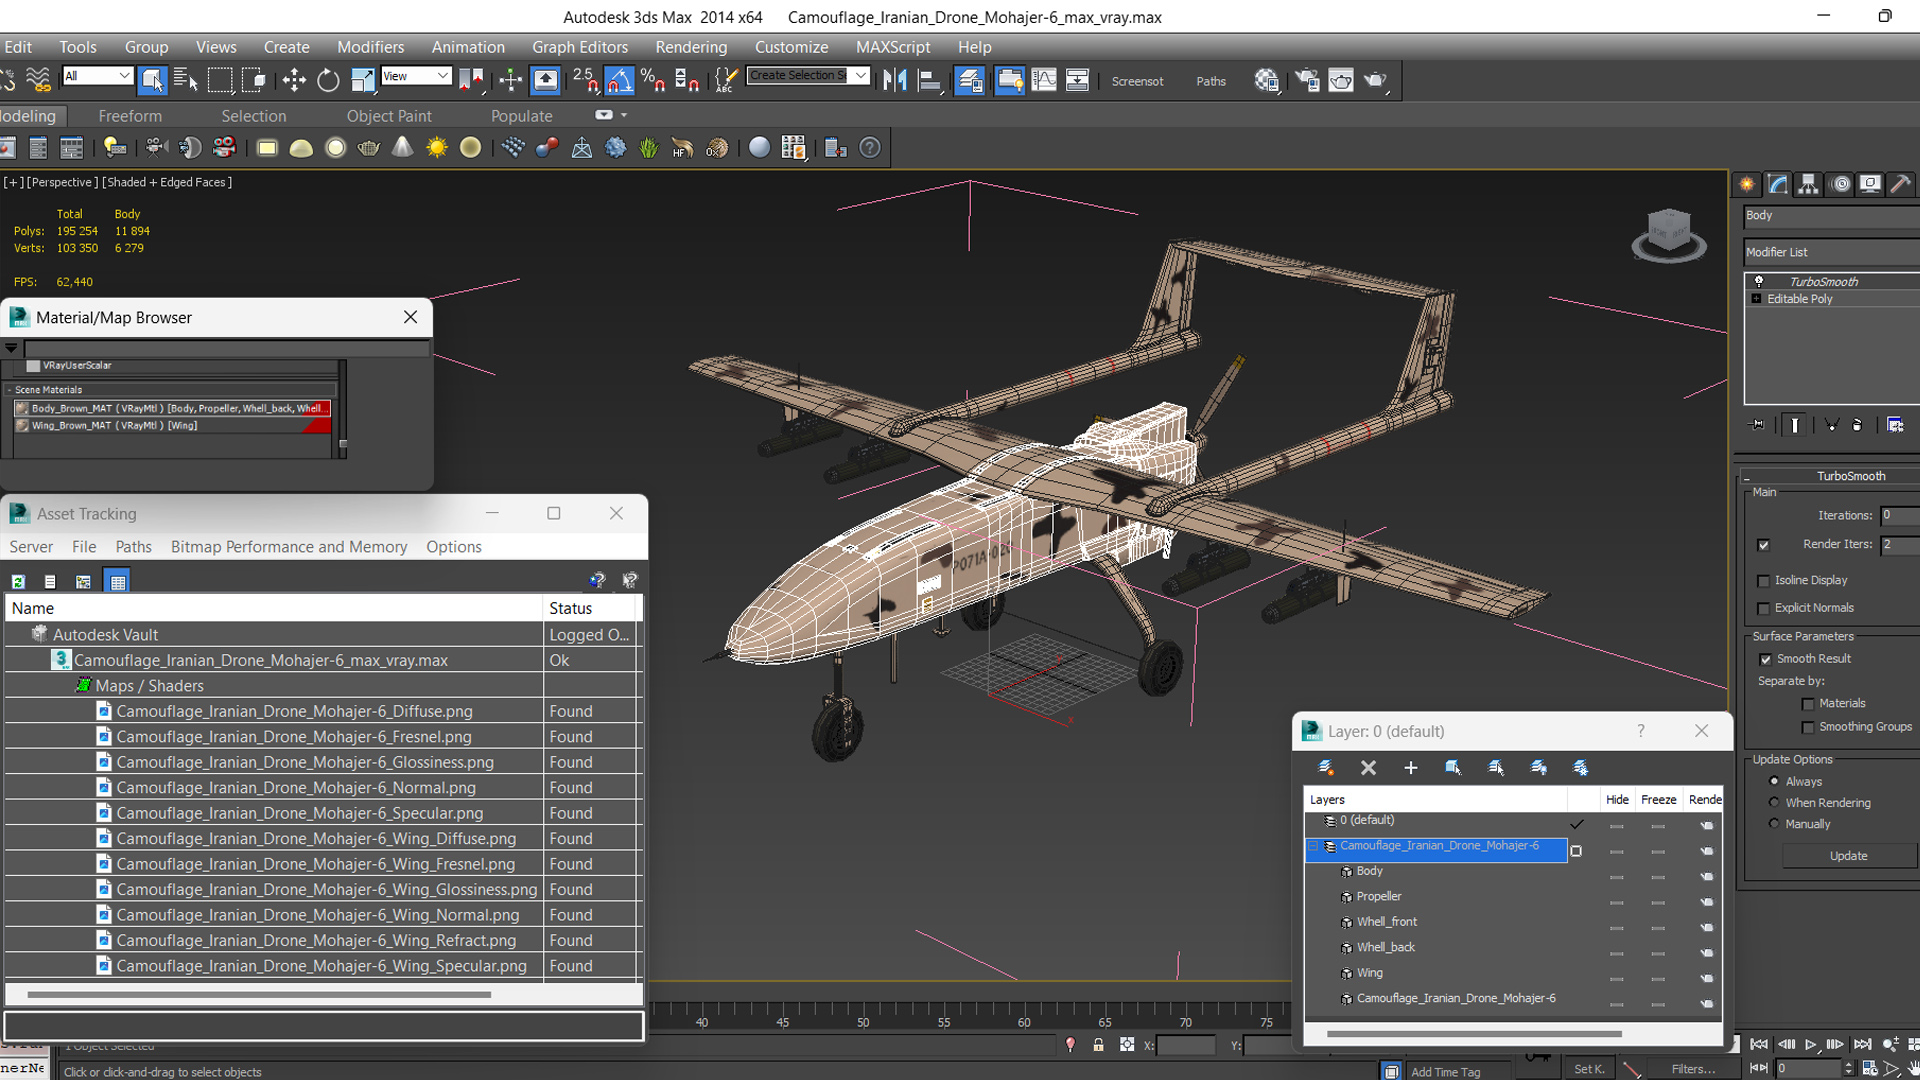Image resolution: width=1920 pixels, height=1080 pixels.
Task: Open the Create Selection Set dropdown
Action: pyautogui.click(x=808, y=76)
